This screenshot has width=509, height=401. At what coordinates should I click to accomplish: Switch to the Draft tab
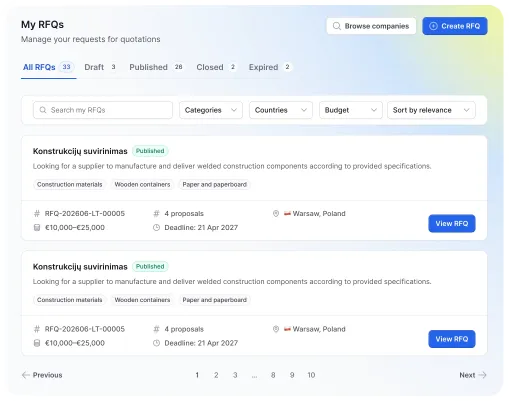[x=100, y=67]
